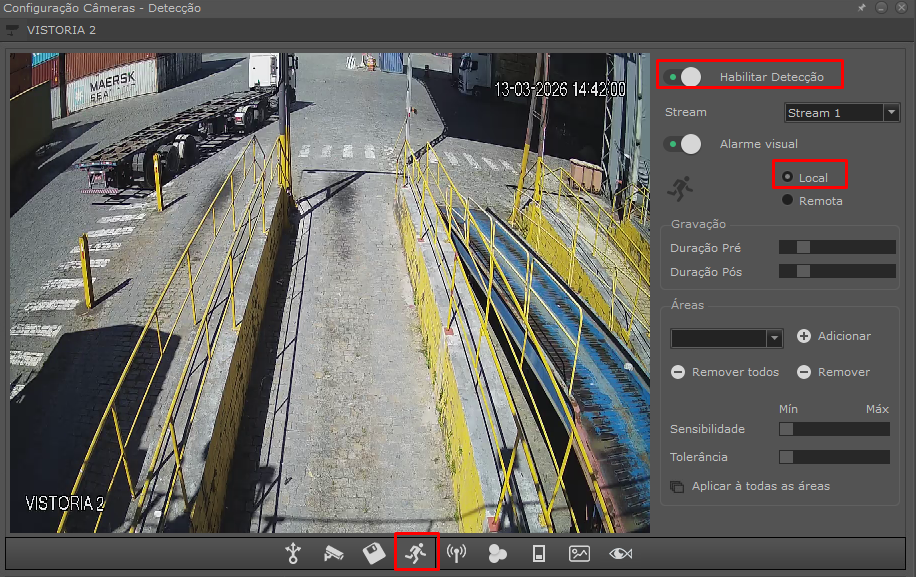Open the USB connection settings icon
Image resolution: width=916 pixels, height=577 pixels.
coord(293,553)
